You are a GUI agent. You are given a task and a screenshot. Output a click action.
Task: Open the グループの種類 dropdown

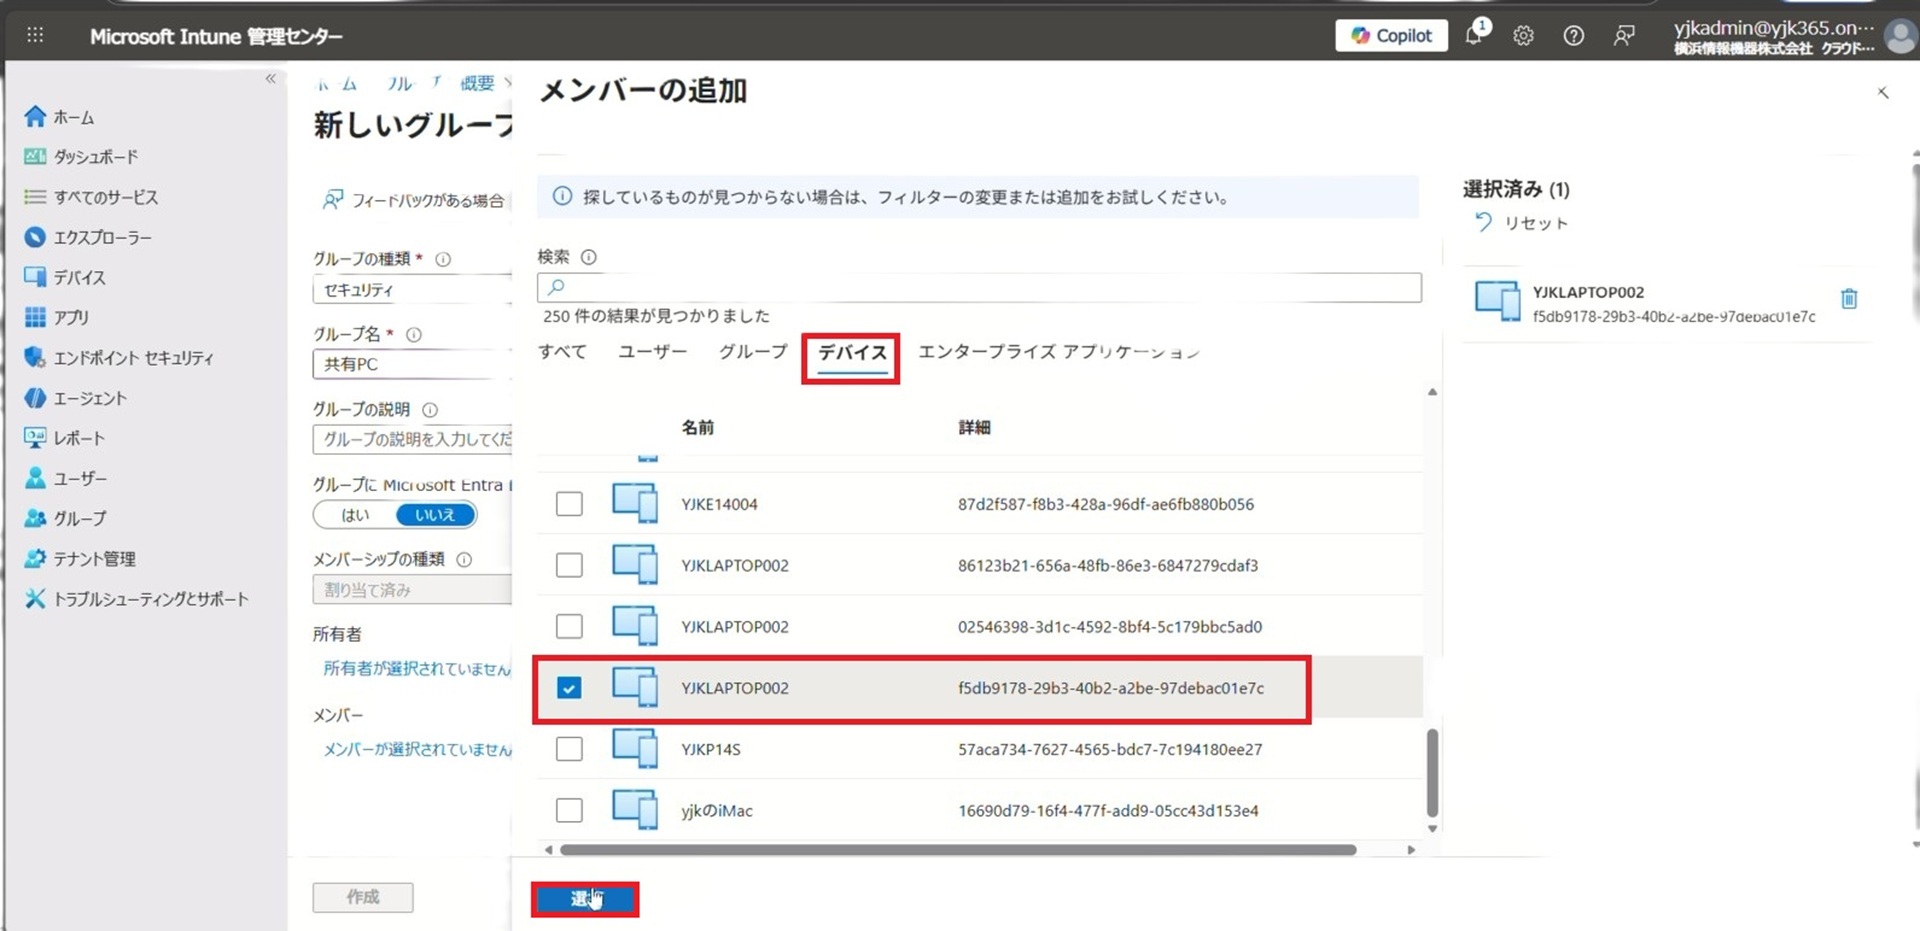point(412,290)
